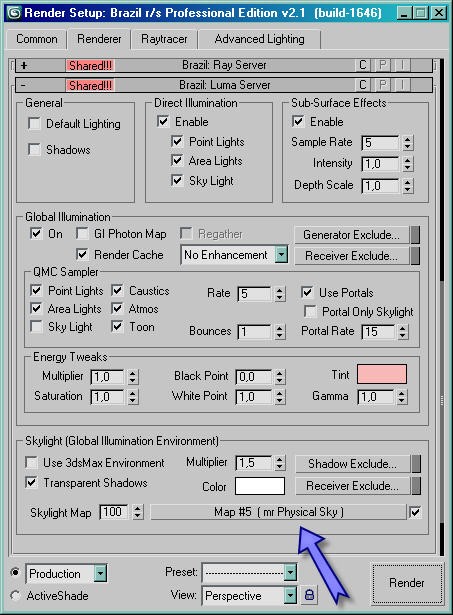
Task: Click the C button on Luma Server rollout
Action: tap(363, 85)
